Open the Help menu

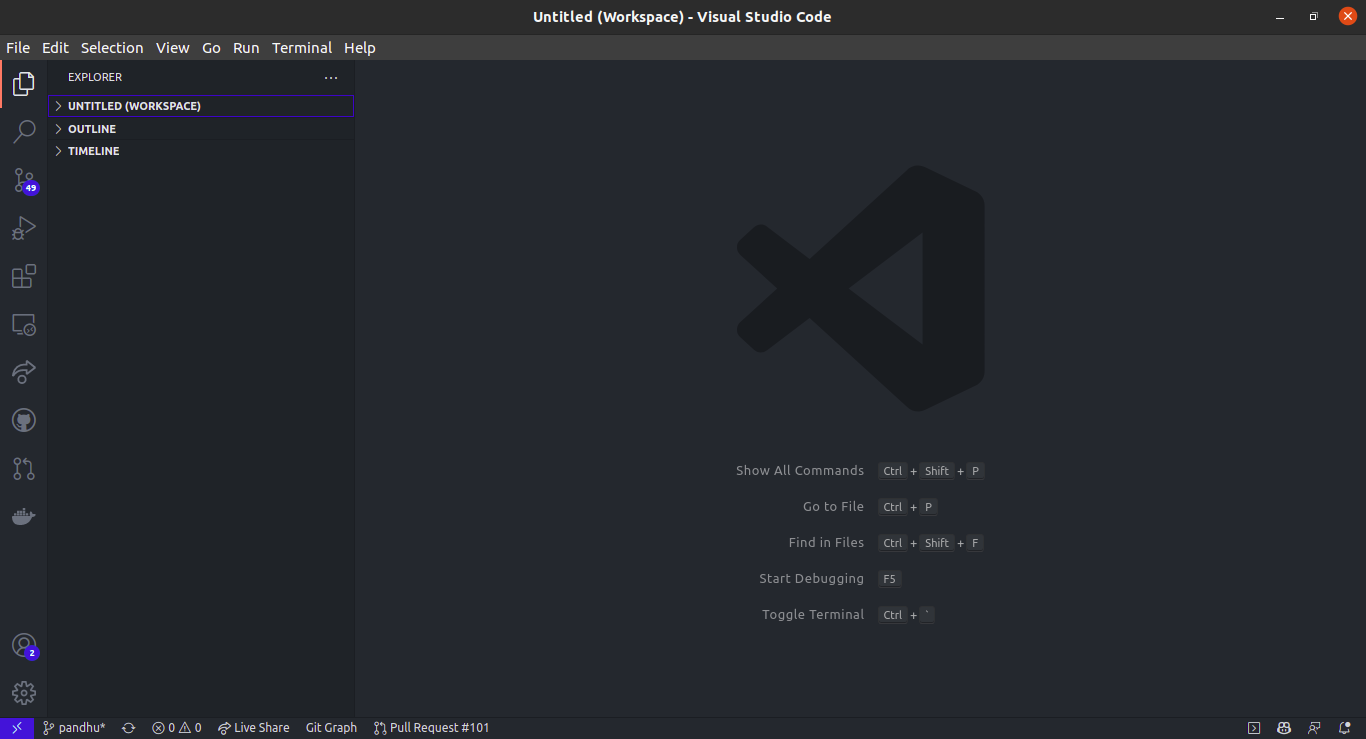360,48
